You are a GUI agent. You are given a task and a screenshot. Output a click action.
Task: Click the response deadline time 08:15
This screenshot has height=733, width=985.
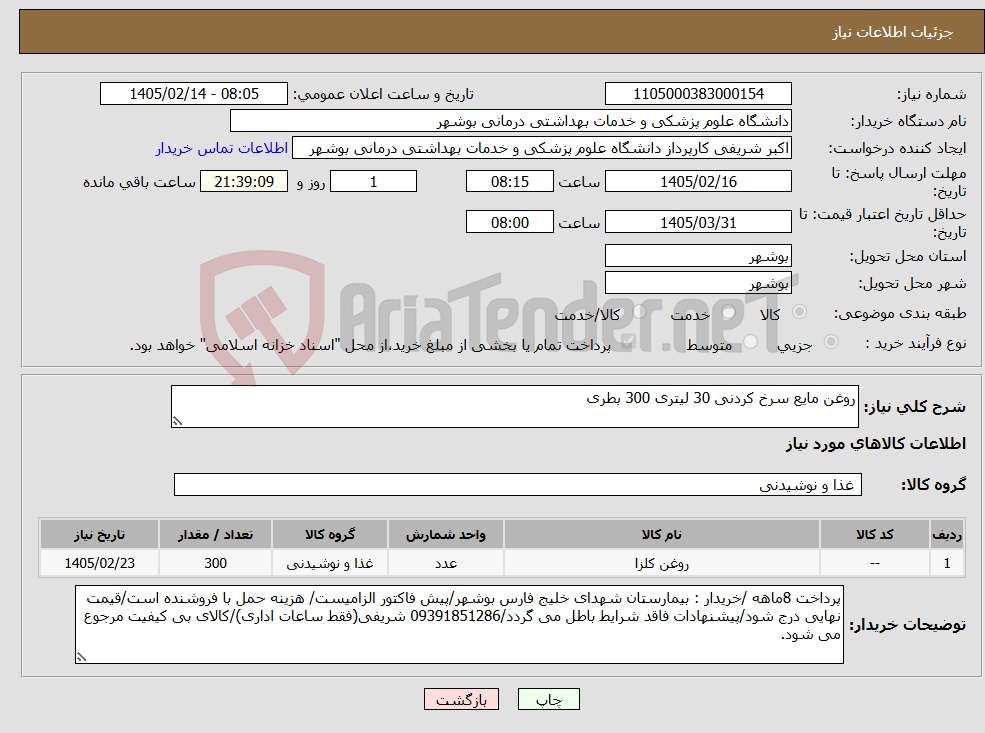[x=509, y=182]
